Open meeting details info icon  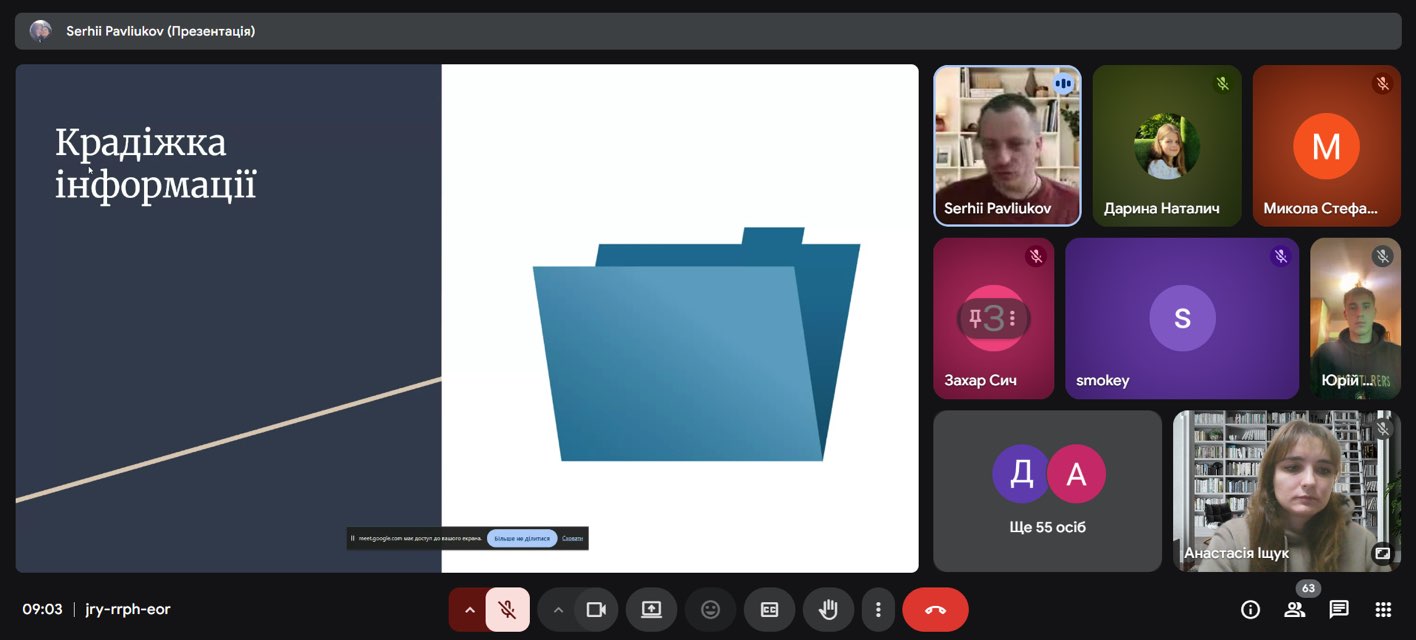tap(1250, 609)
